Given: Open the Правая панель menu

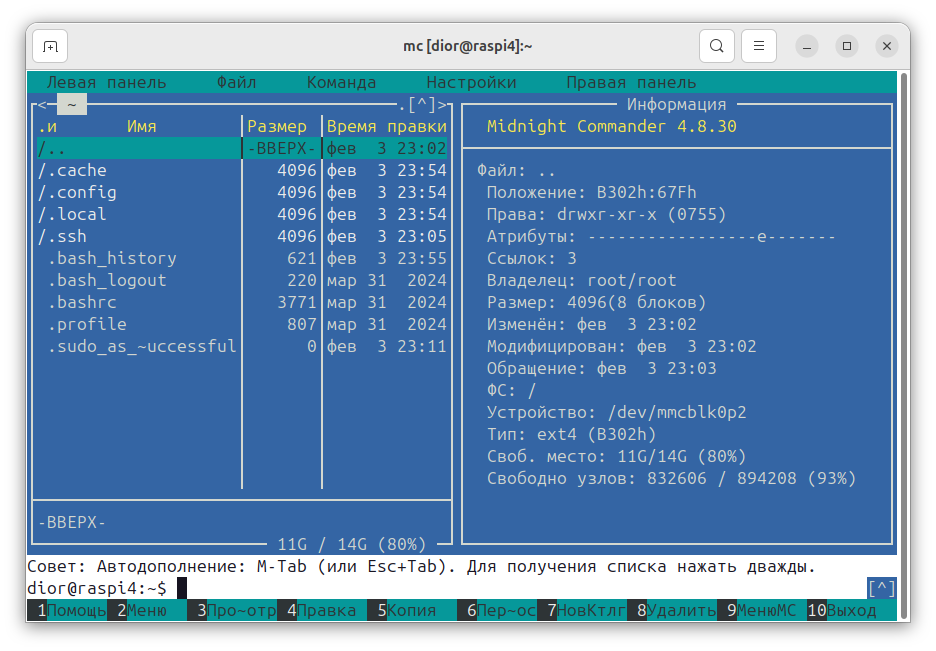Looking at the screenshot, I should [x=631, y=82].
